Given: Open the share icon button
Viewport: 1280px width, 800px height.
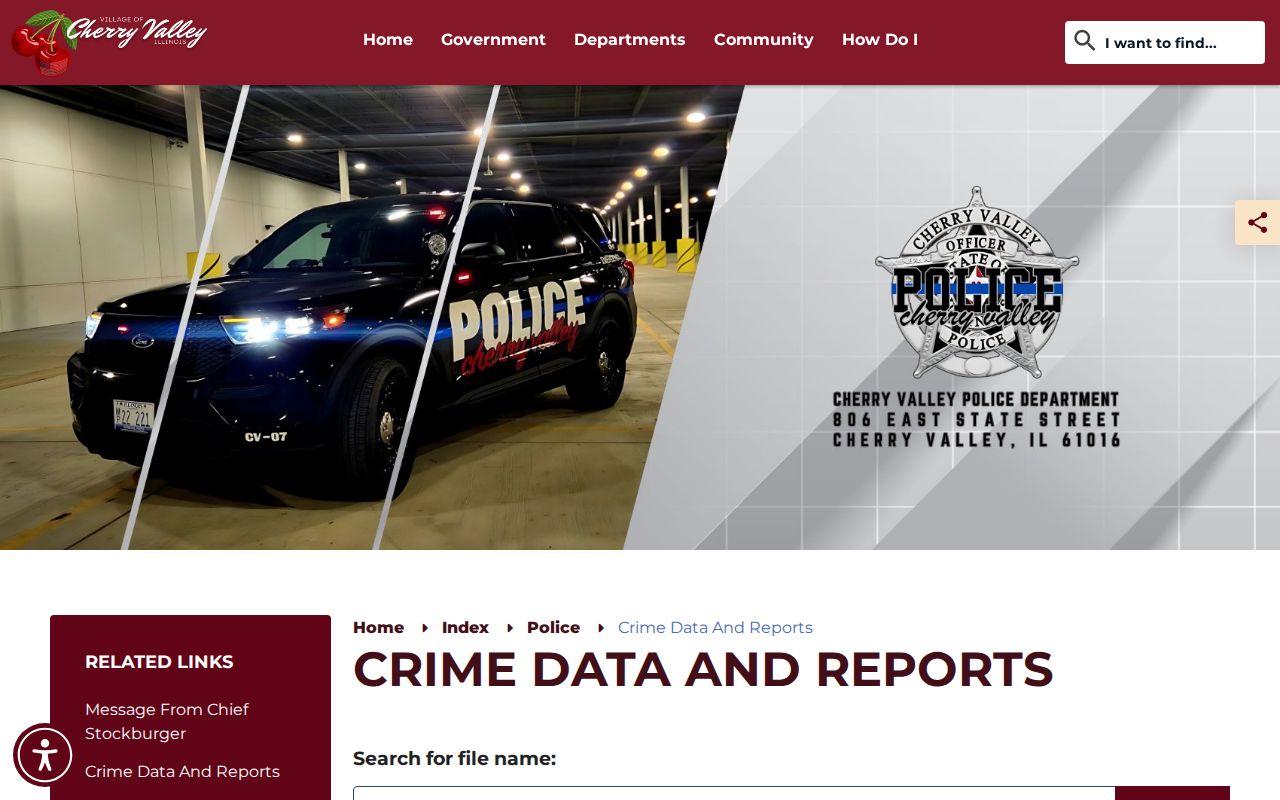Looking at the screenshot, I should pyautogui.click(x=1258, y=222).
